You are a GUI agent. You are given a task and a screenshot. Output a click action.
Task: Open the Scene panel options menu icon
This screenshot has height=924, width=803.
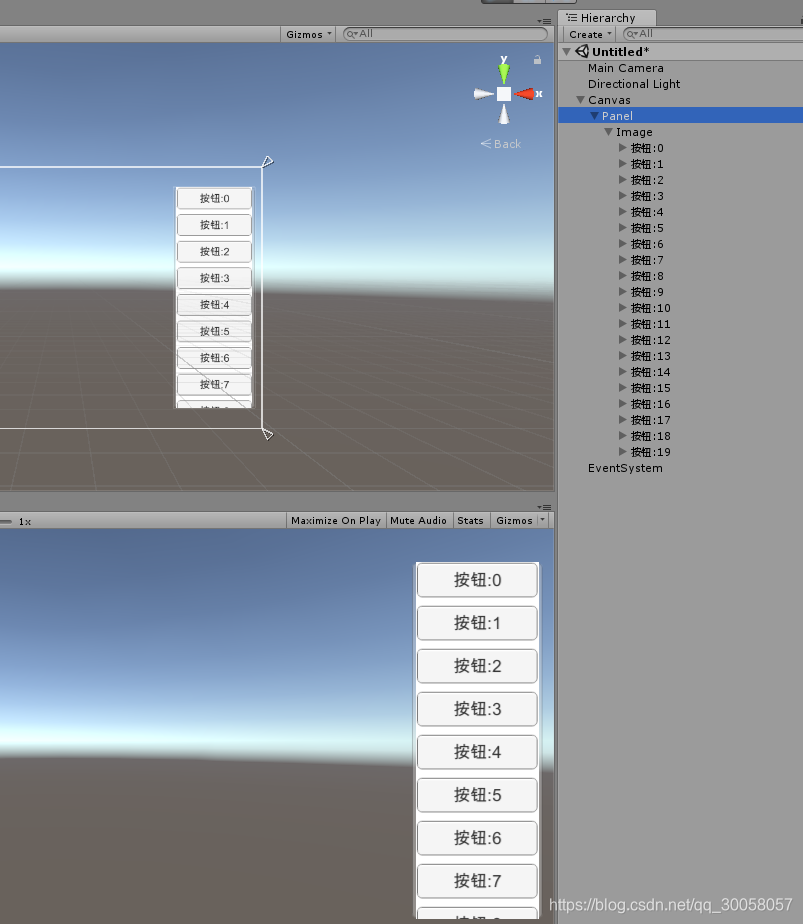pyautogui.click(x=544, y=21)
